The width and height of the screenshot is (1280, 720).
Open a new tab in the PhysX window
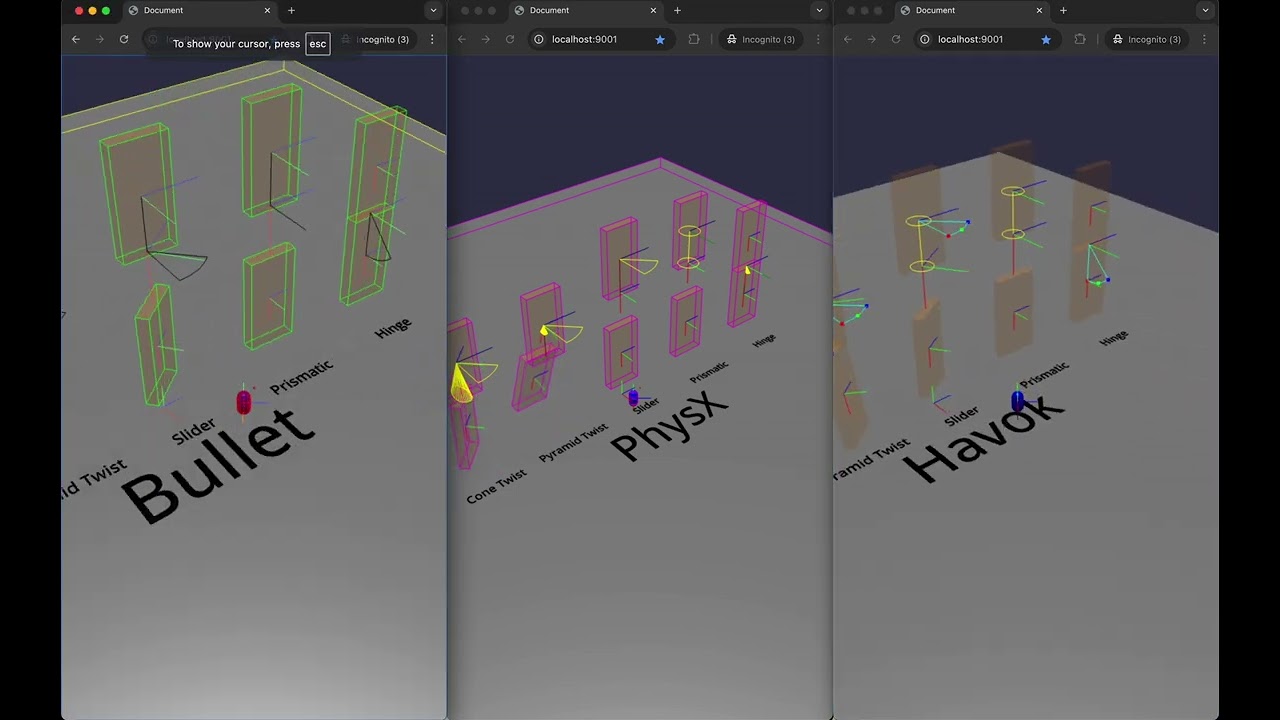coord(677,10)
